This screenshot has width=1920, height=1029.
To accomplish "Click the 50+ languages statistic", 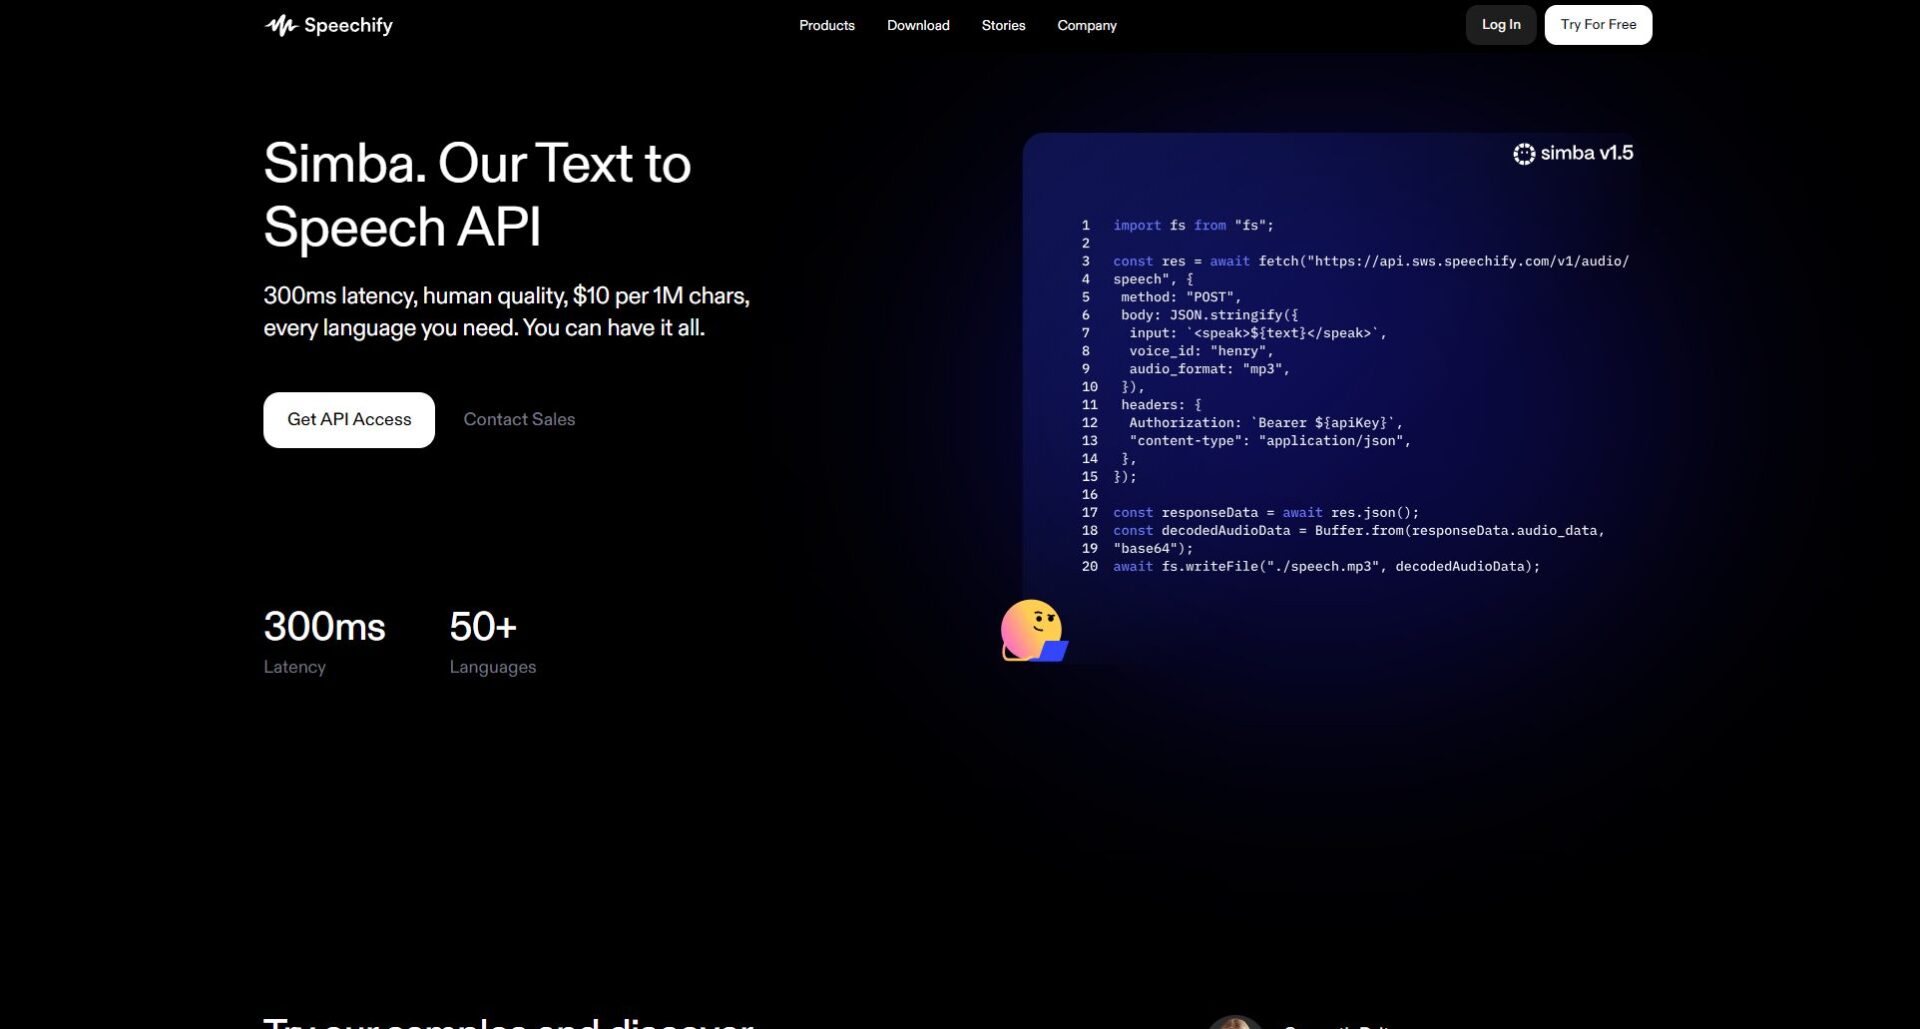I will point(483,627).
